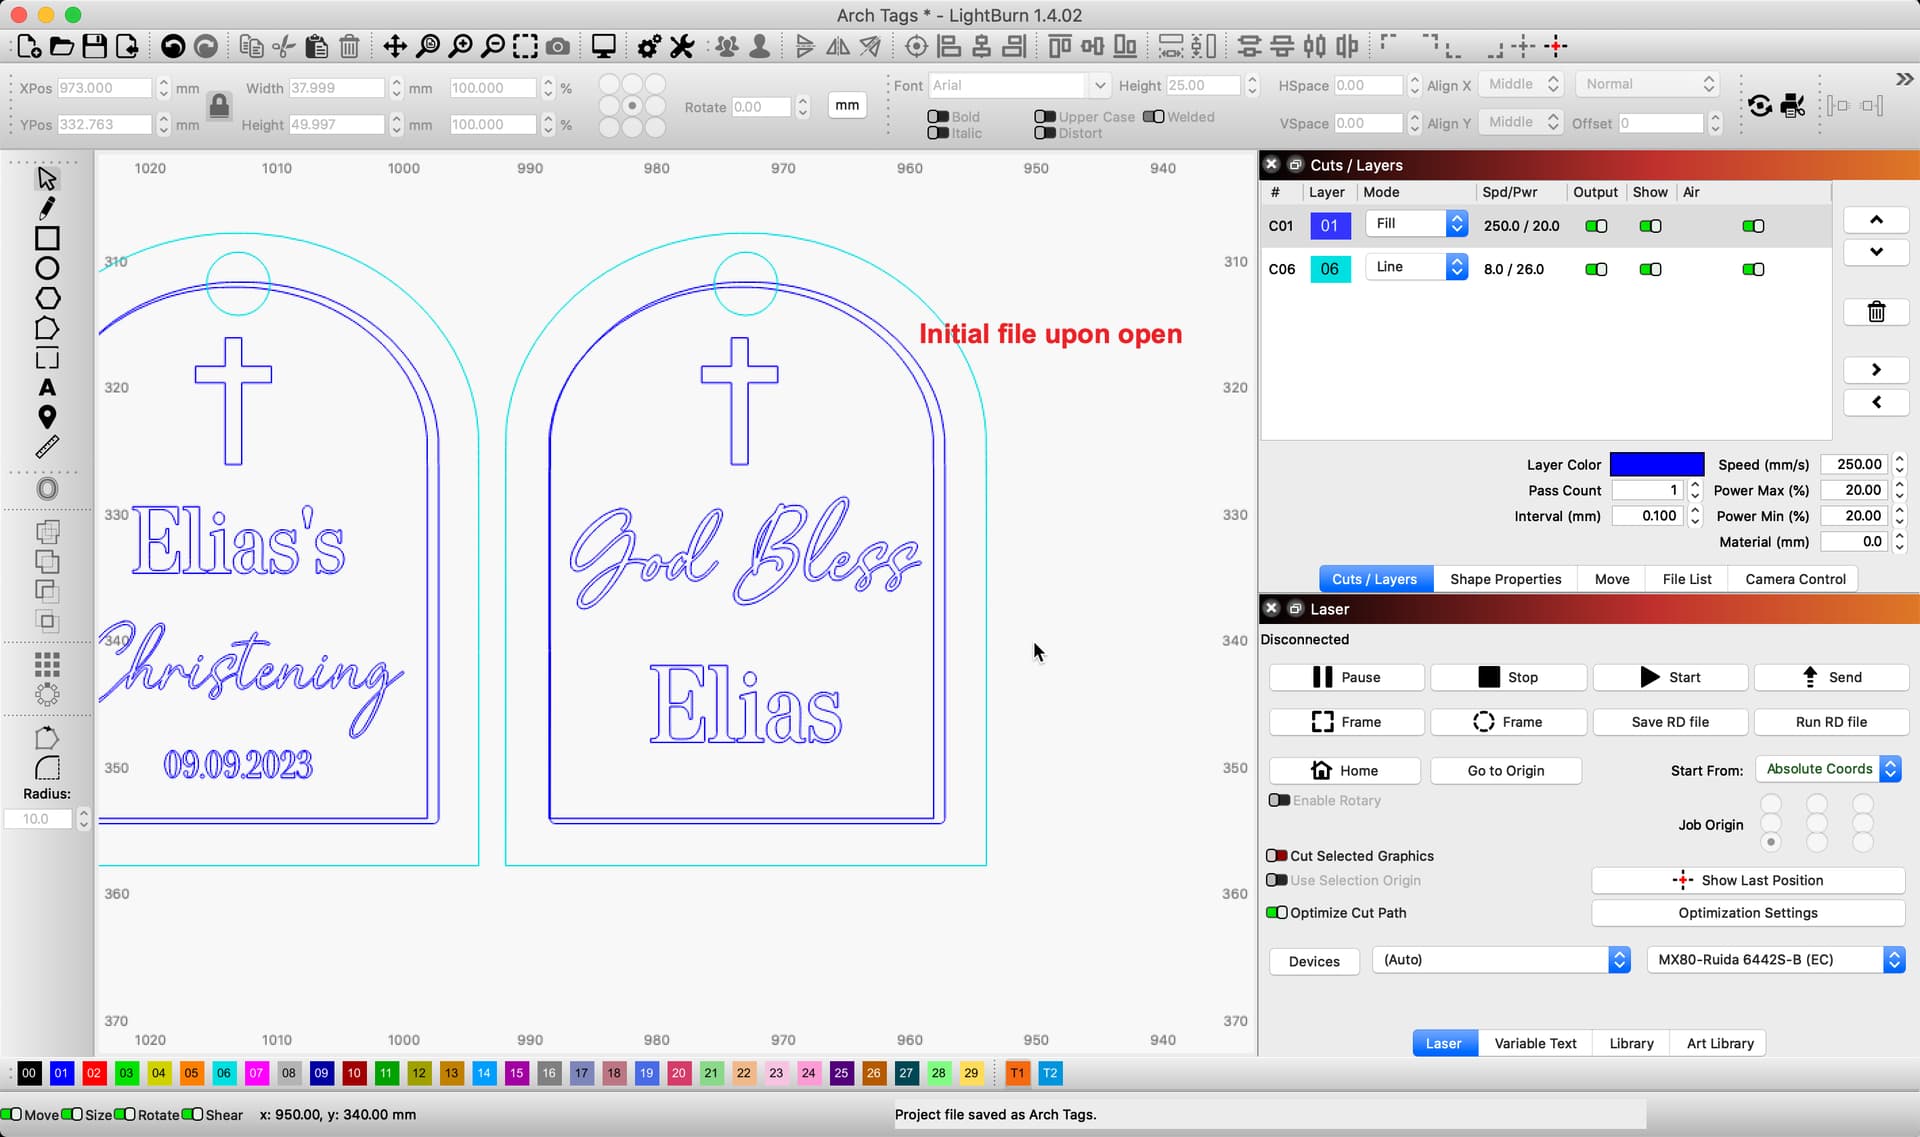Image resolution: width=1920 pixels, height=1137 pixels.
Task: Open the Align Y Middle dropdown
Action: tap(1520, 122)
